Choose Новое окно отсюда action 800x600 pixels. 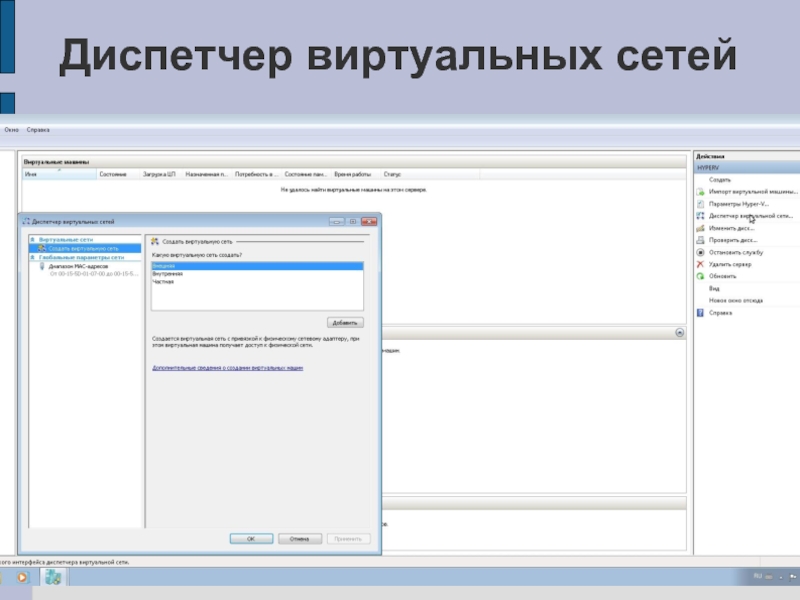(736, 301)
